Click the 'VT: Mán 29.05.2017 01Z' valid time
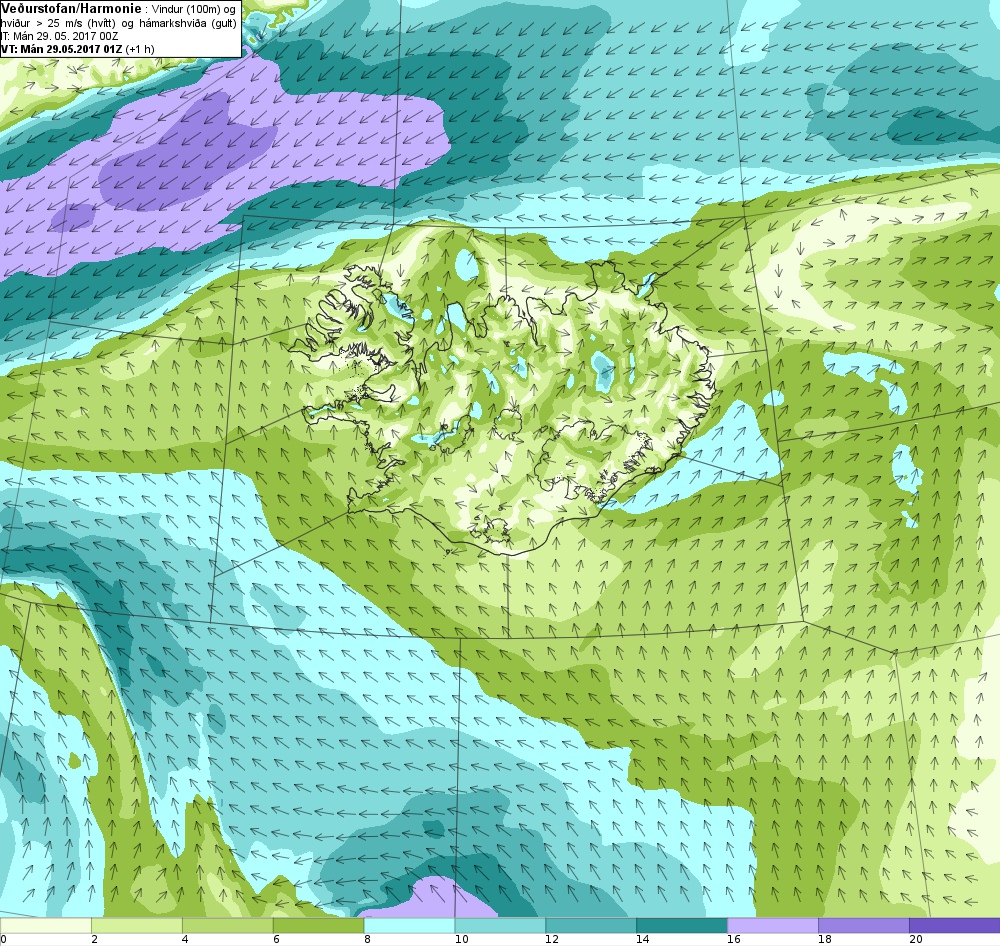The width and height of the screenshot is (1000, 946). tap(62, 49)
